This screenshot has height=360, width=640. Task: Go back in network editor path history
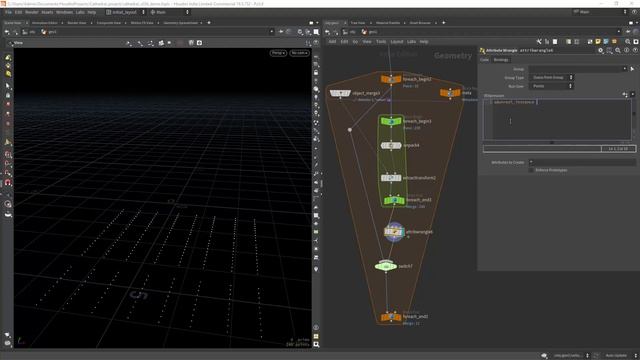coord(327,32)
